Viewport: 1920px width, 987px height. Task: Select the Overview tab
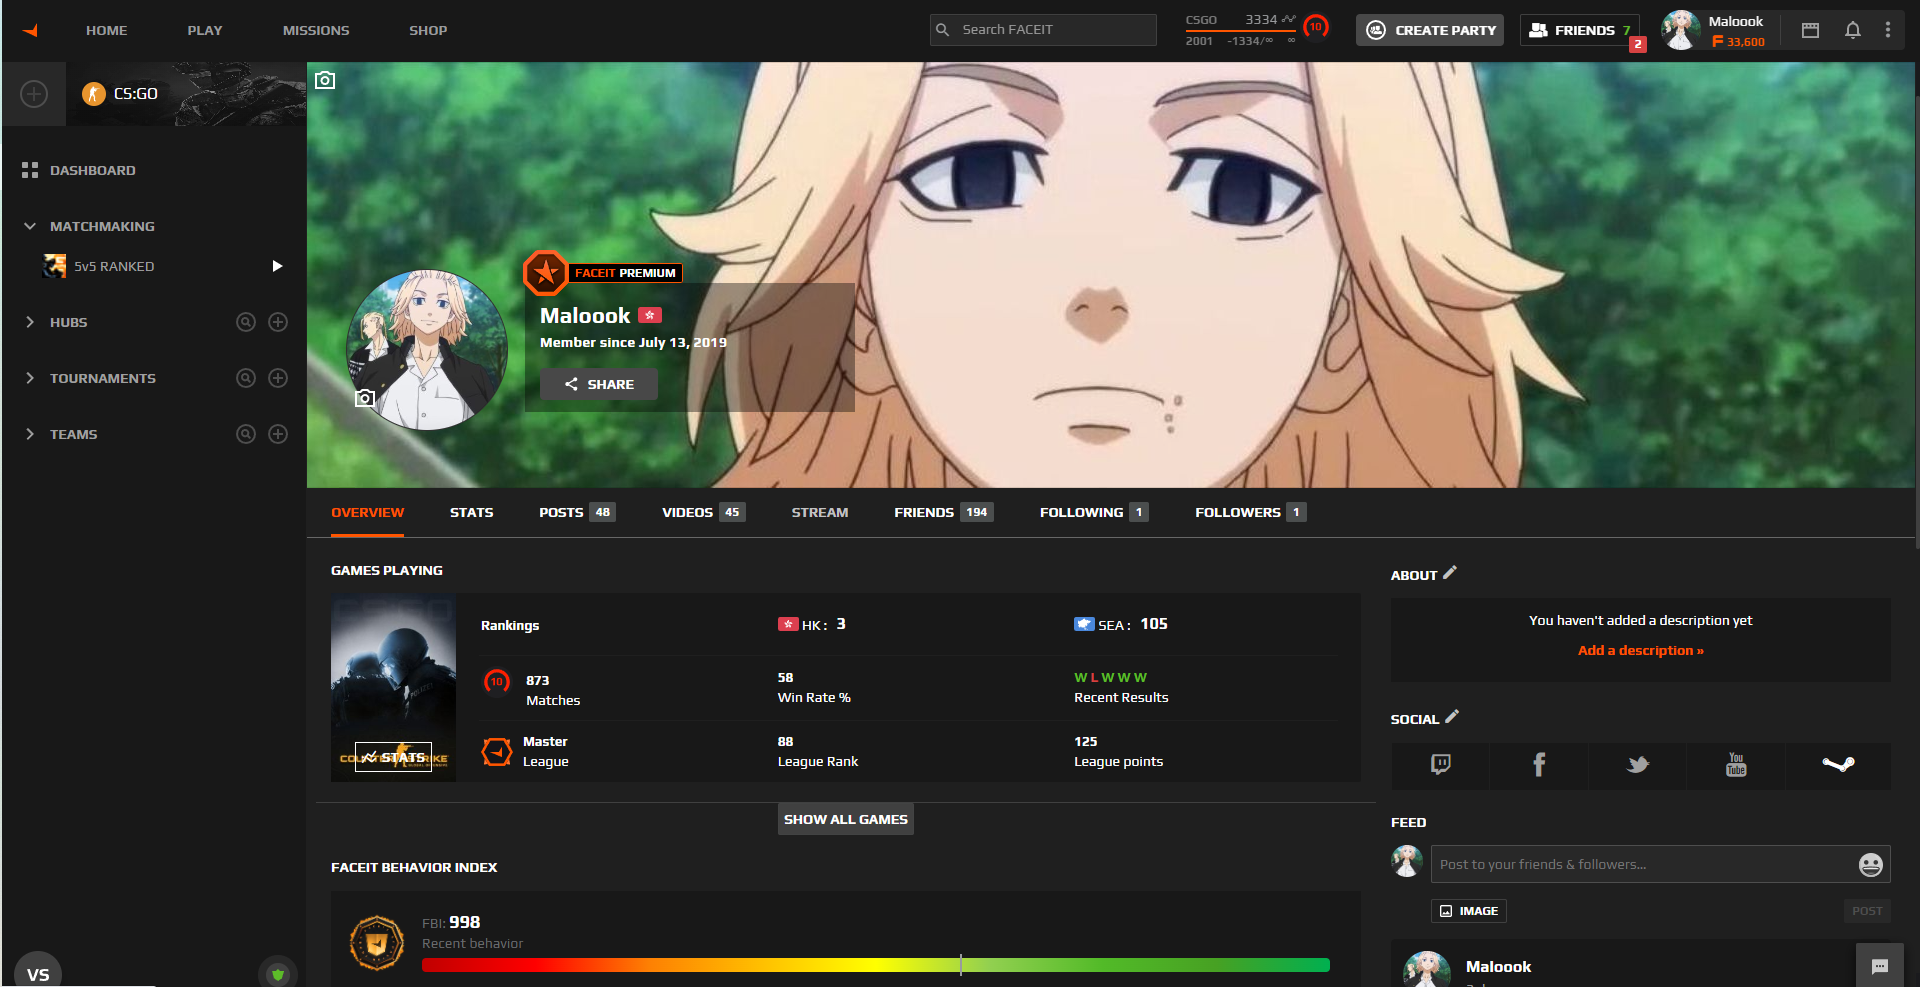(368, 512)
